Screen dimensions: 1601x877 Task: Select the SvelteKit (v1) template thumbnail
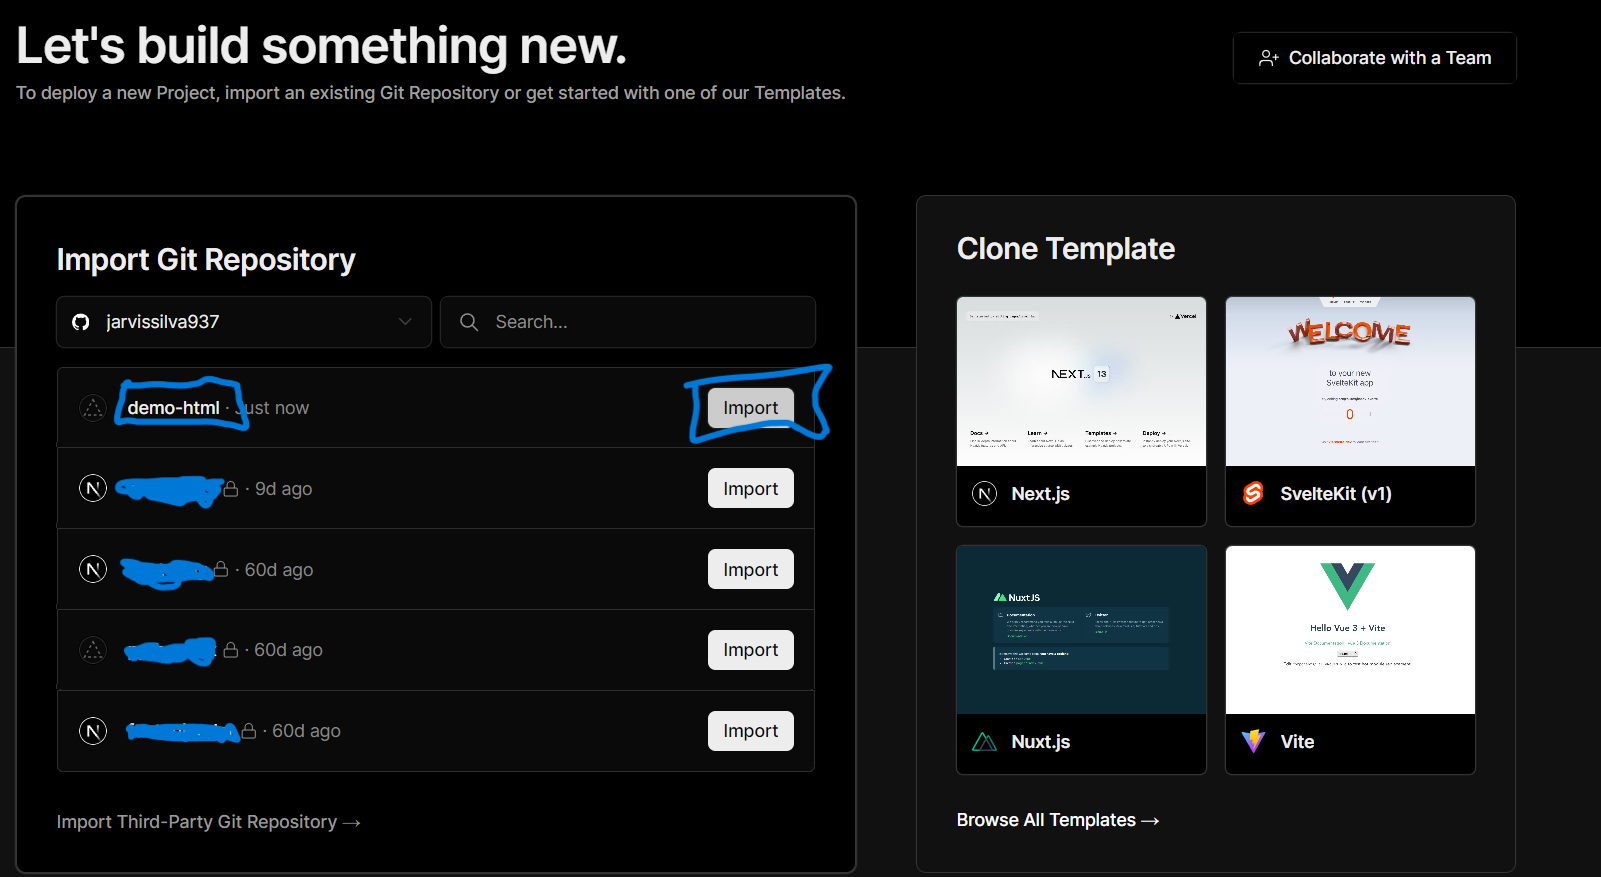click(1350, 382)
